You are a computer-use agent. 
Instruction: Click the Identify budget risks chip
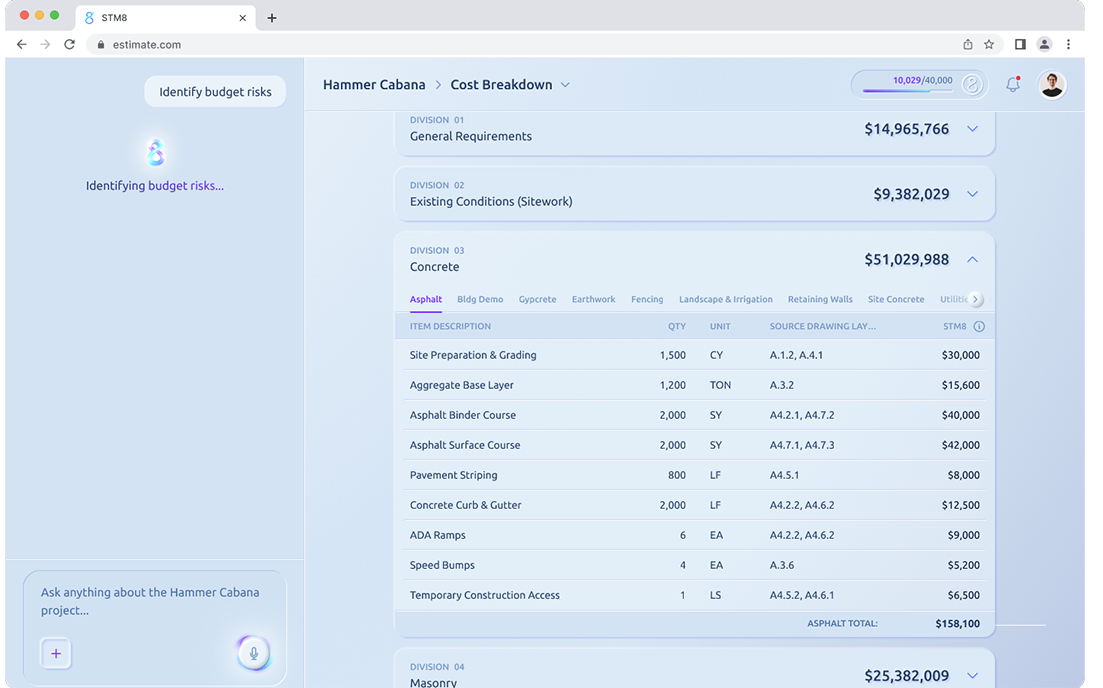(x=215, y=92)
